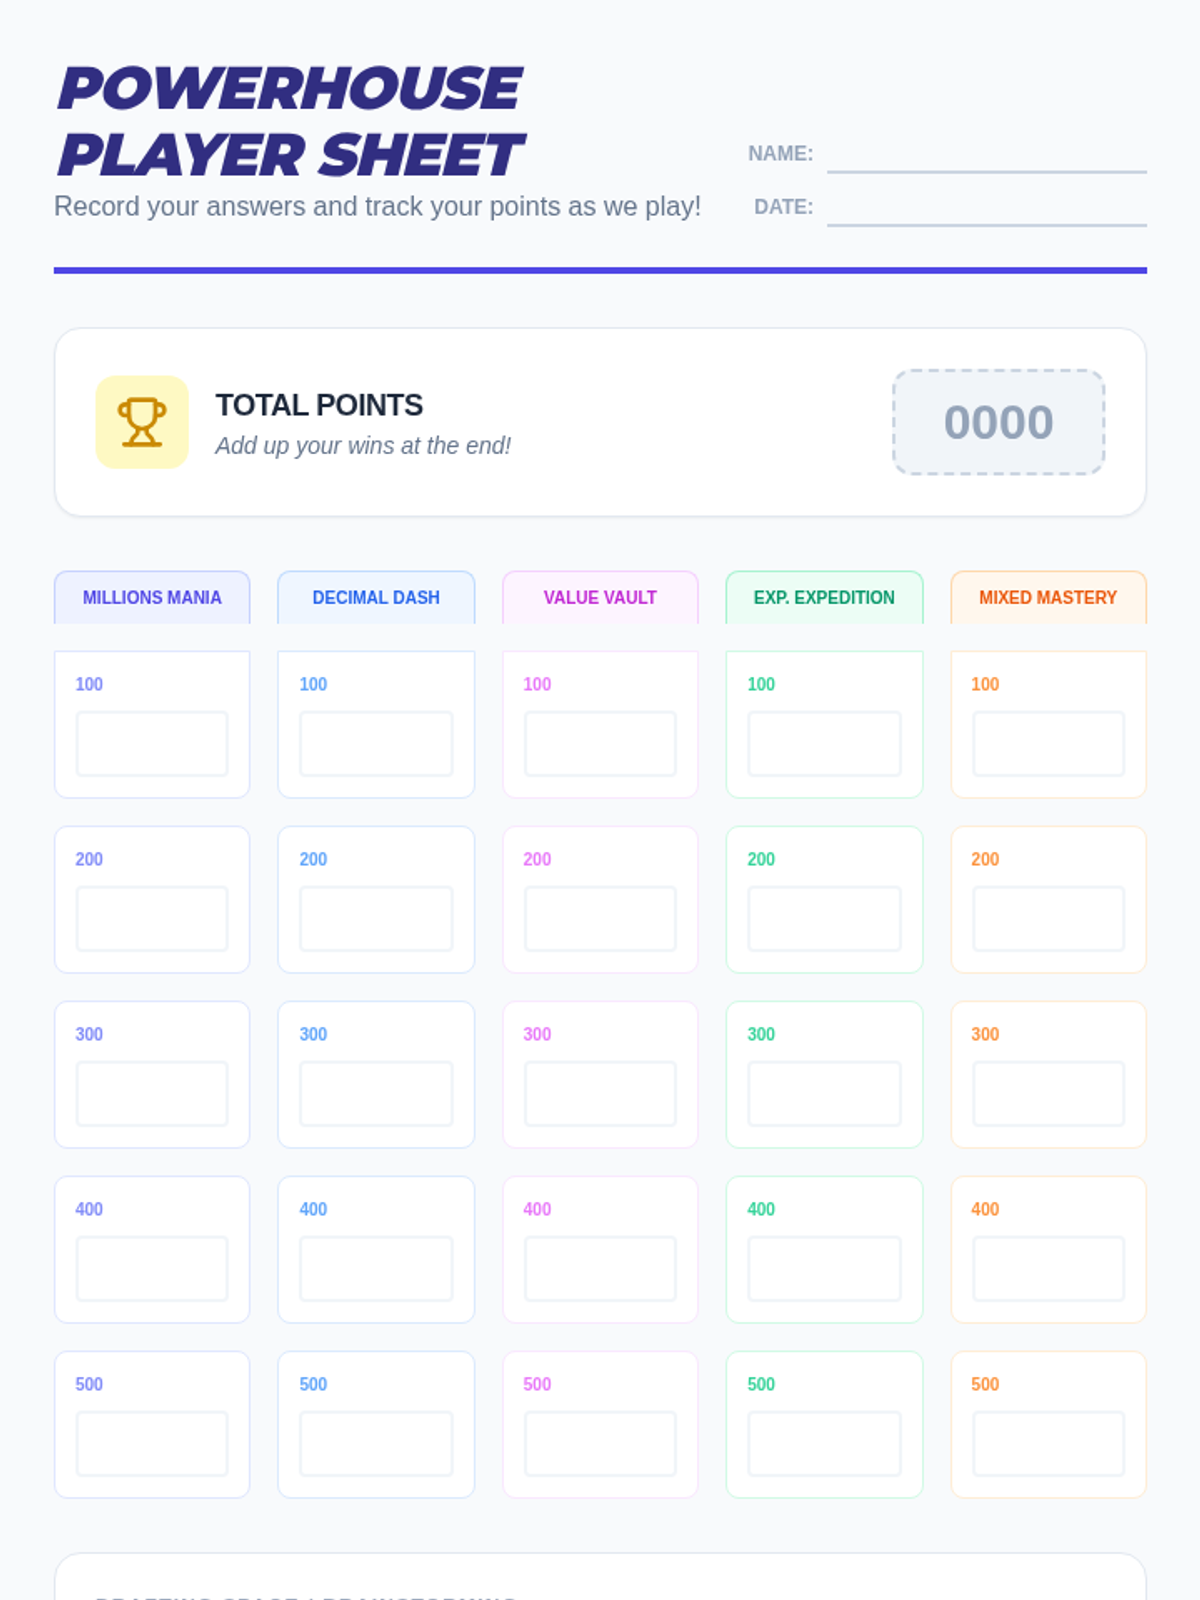Click the 0000 total points box

click(x=998, y=422)
